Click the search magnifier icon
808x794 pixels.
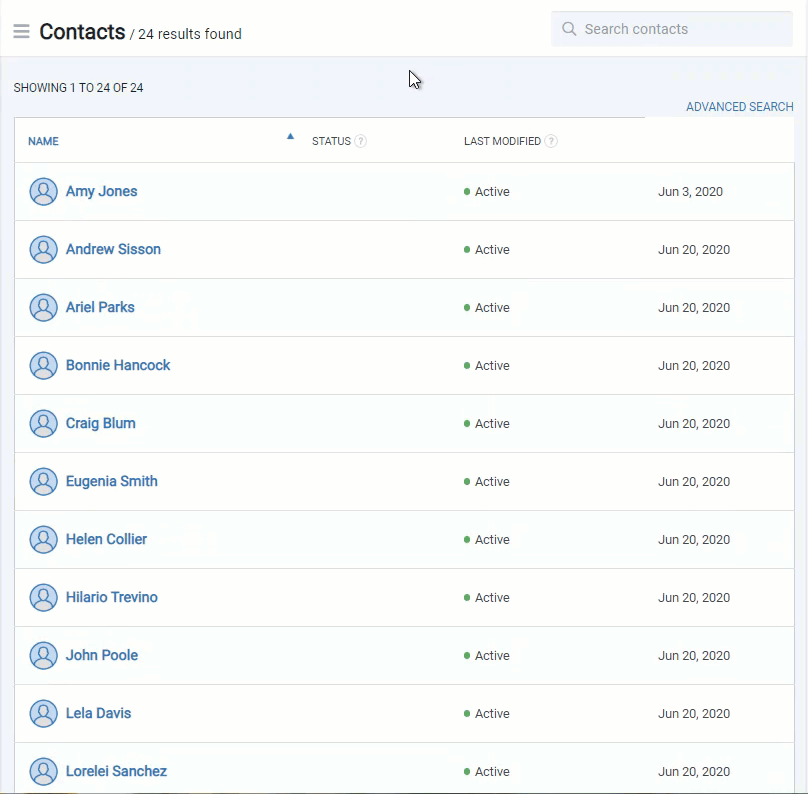click(x=569, y=29)
